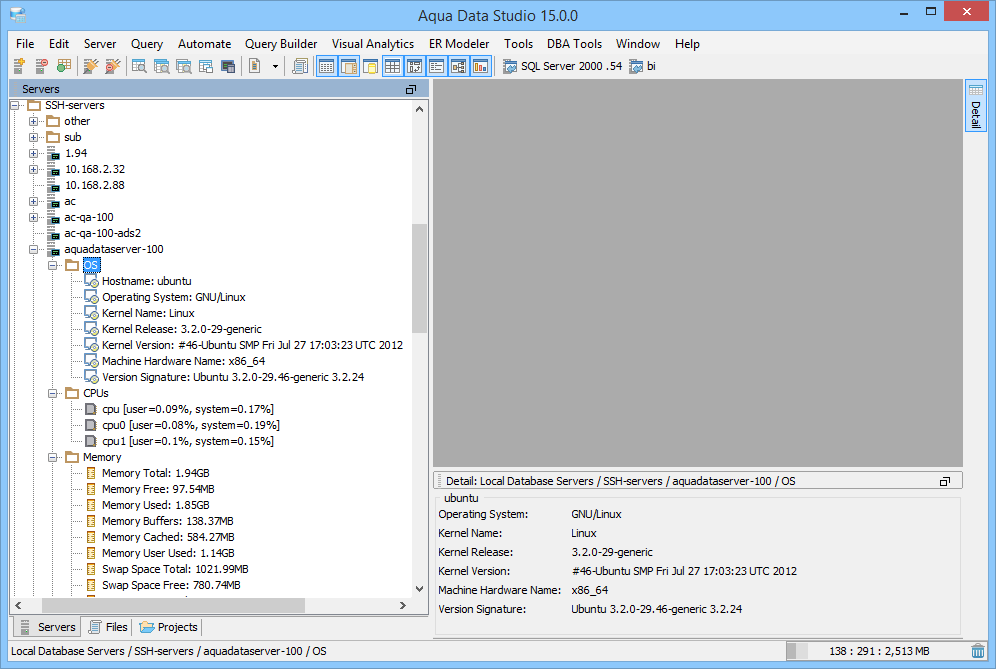The width and height of the screenshot is (996, 669).
Task: Collapse the OS folder node
Action: pyautogui.click(x=53, y=266)
